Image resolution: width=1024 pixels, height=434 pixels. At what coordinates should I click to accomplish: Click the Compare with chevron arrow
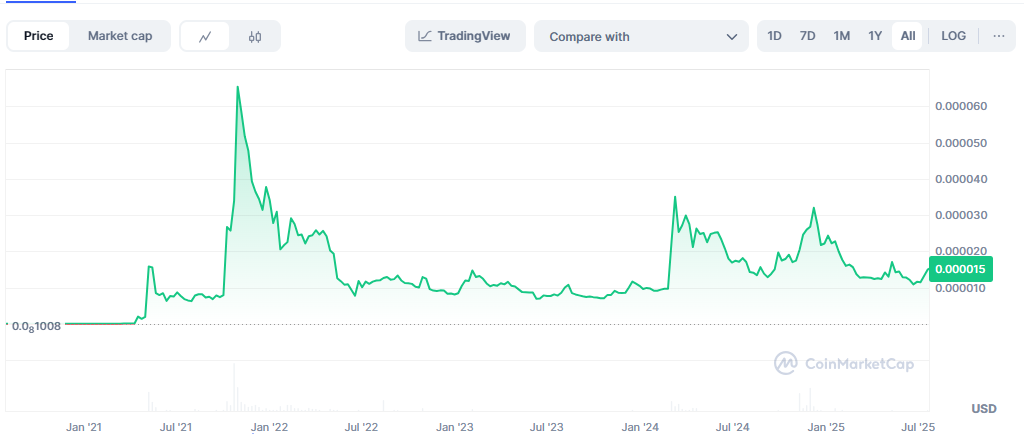(x=731, y=37)
